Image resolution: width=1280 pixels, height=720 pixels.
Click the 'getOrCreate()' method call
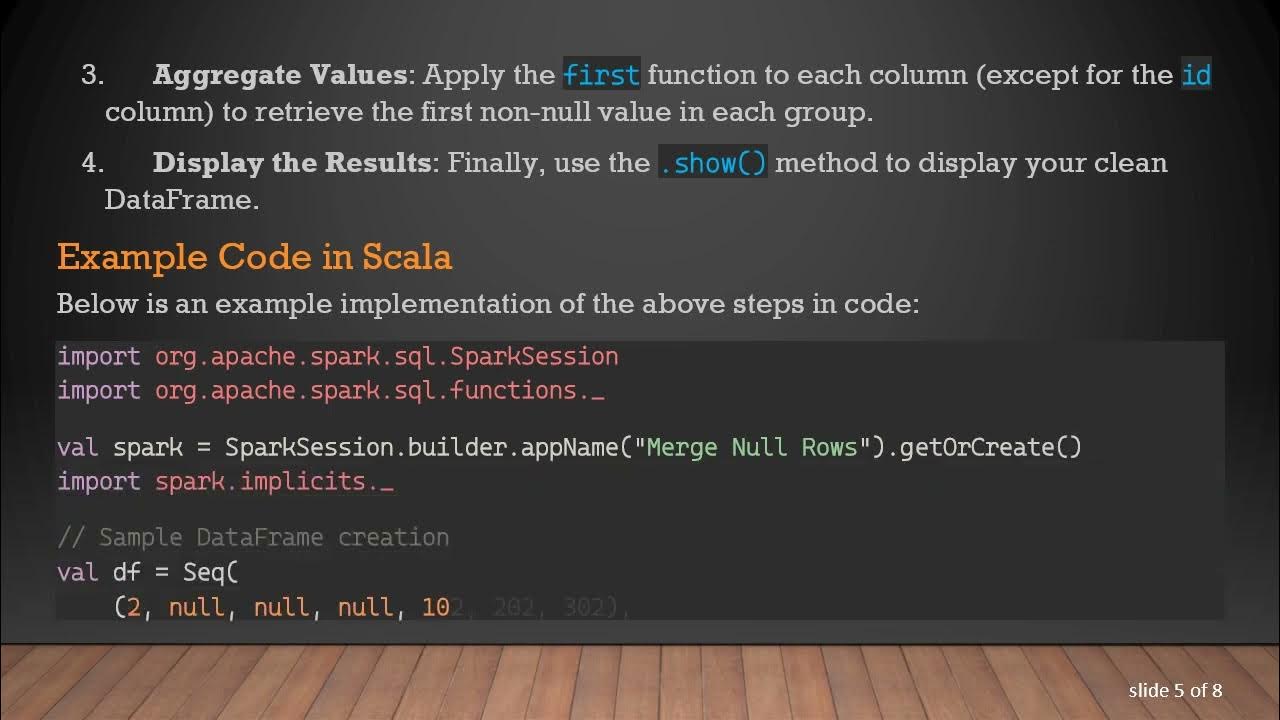[990, 447]
